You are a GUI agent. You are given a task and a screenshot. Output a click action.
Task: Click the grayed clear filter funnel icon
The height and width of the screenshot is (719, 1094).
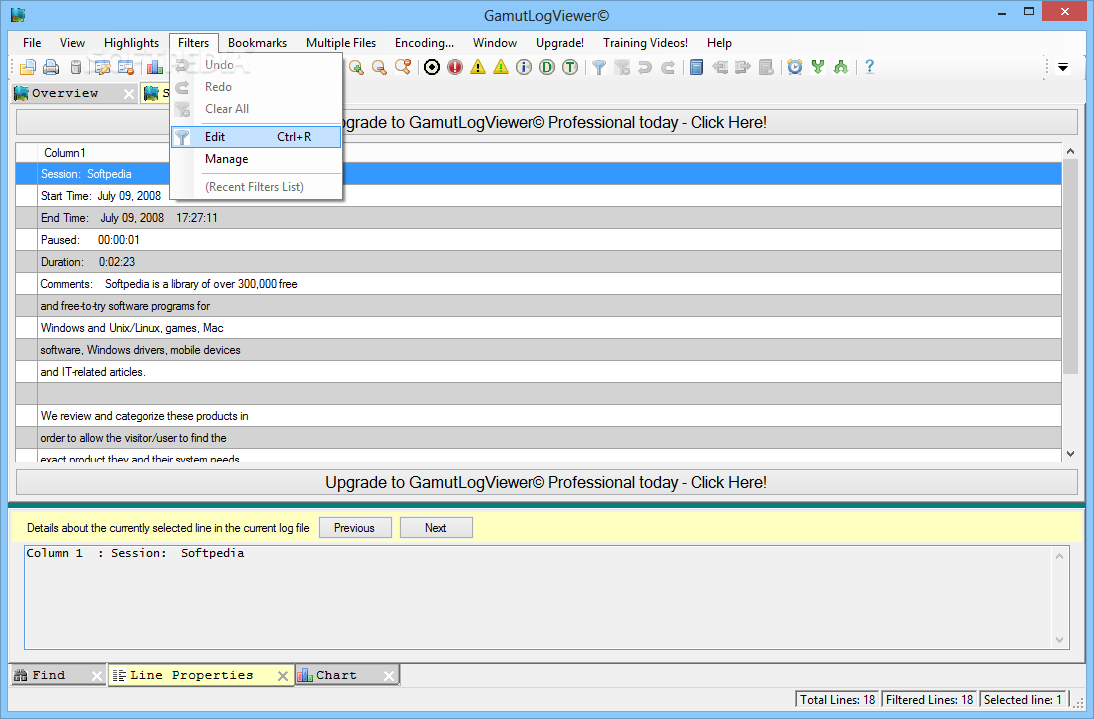coord(622,67)
